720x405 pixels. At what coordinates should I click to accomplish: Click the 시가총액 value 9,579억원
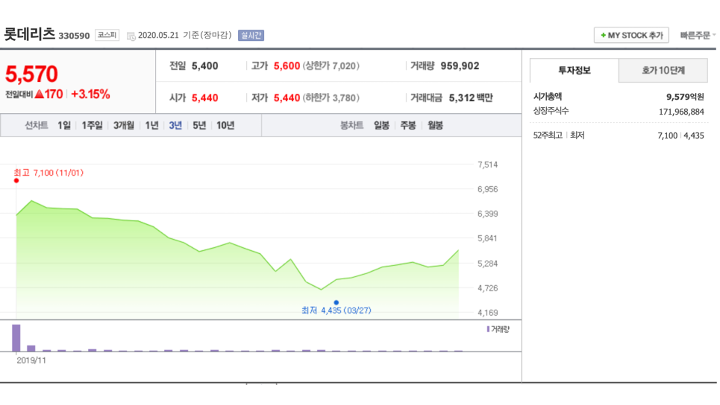pos(685,97)
